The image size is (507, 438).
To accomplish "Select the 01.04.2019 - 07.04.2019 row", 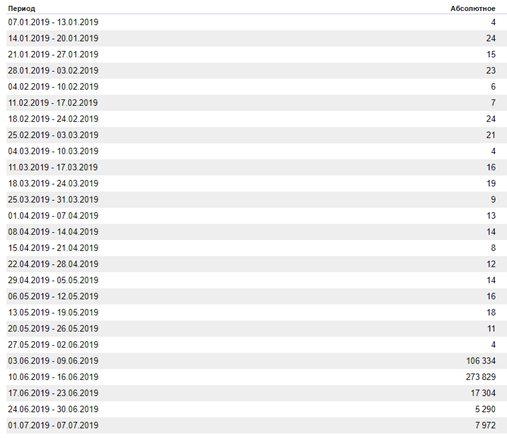I will (253, 216).
